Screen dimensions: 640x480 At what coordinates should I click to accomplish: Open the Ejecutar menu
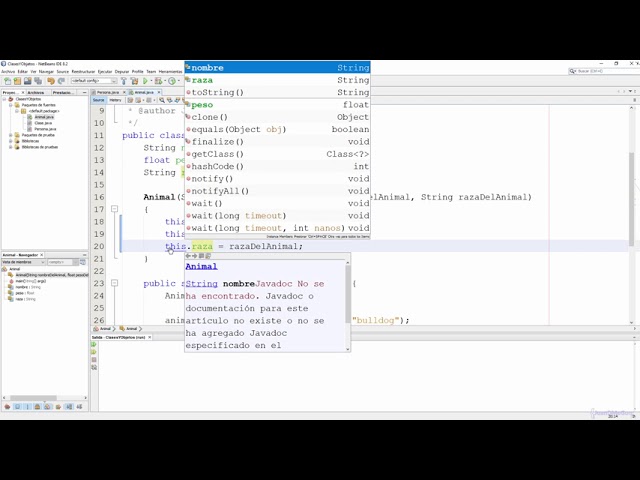[105, 71]
